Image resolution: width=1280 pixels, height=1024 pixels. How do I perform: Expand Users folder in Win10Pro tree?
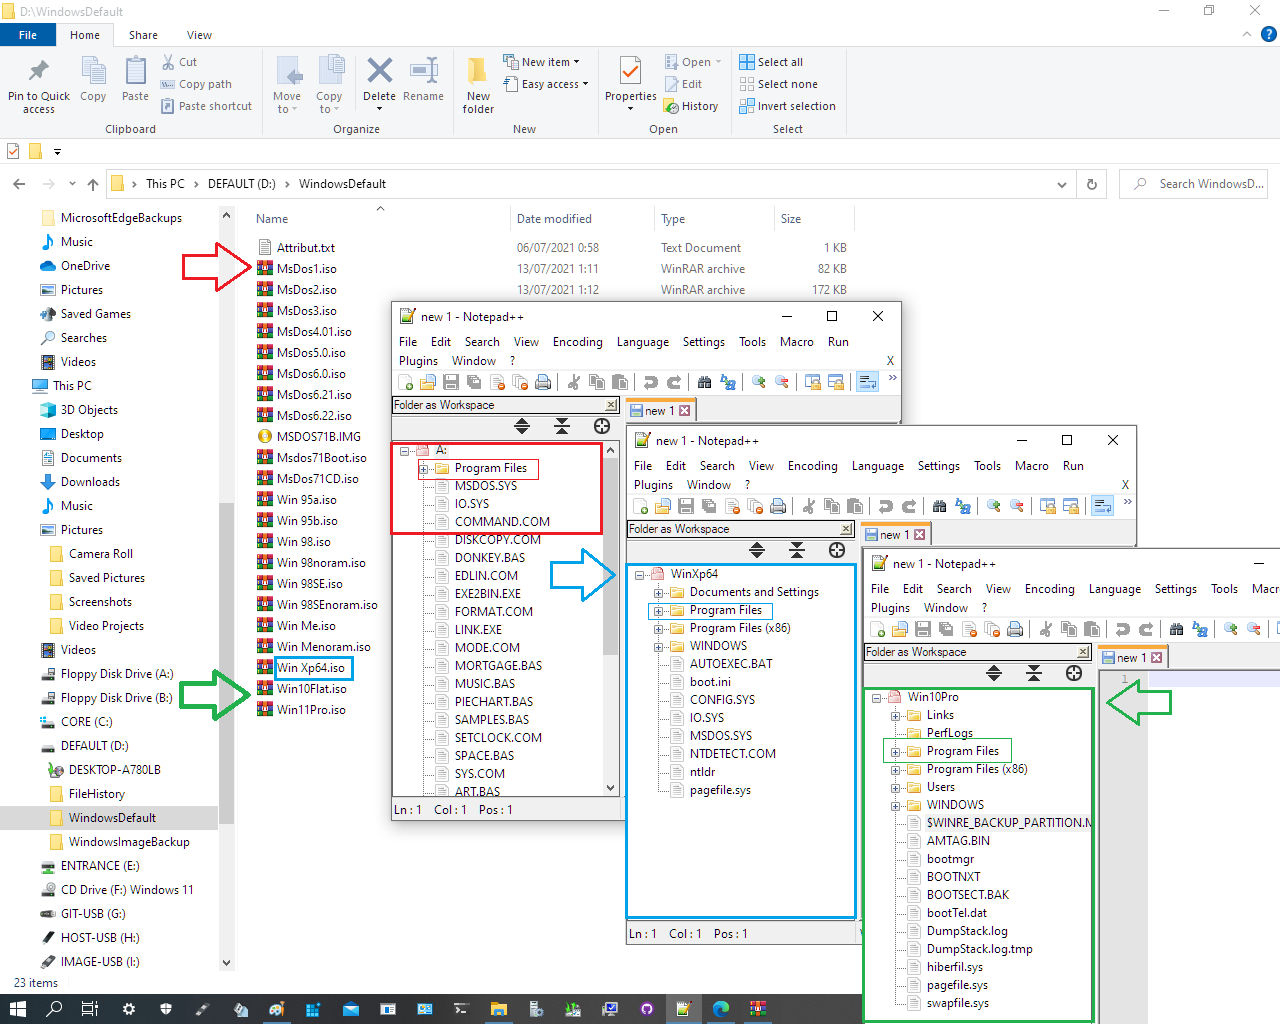tap(896, 787)
